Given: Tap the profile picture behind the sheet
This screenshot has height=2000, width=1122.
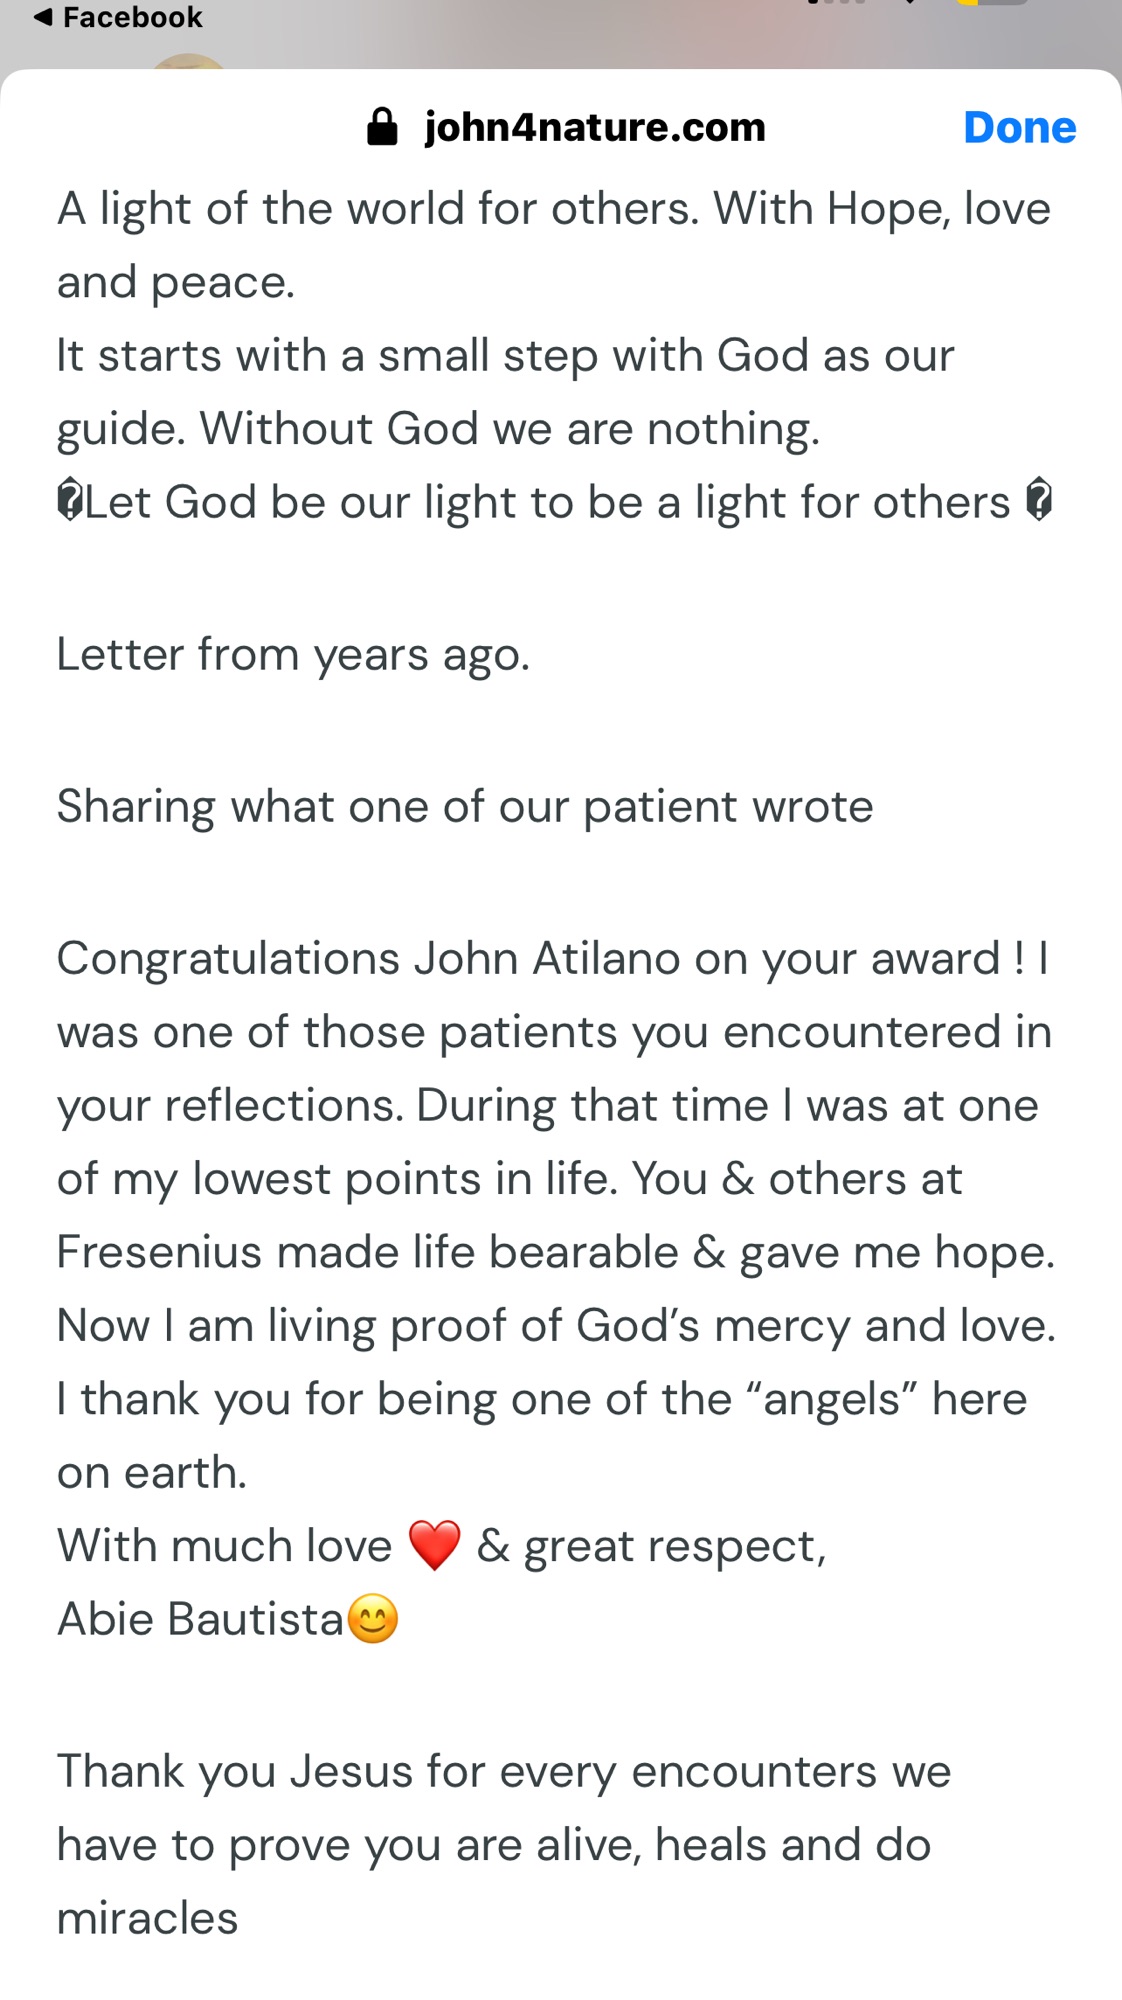Looking at the screenshot, I should click(x=188, y=62).
